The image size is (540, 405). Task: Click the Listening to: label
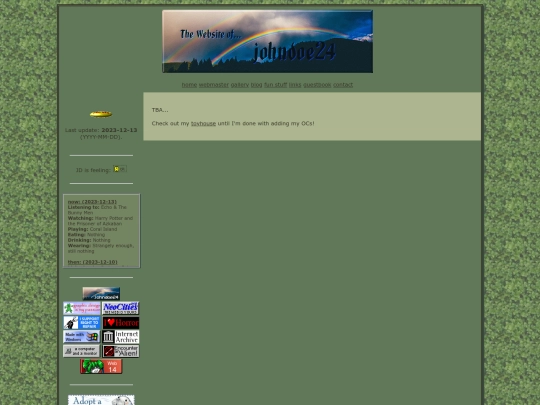(x=83, y=207)
